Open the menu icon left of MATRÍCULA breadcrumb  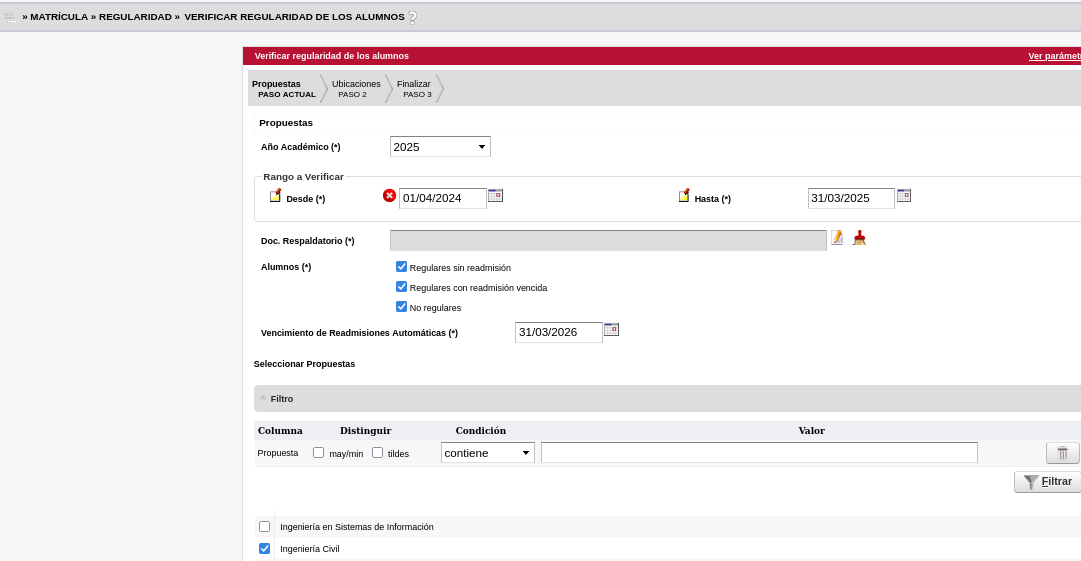pos(10,17)
